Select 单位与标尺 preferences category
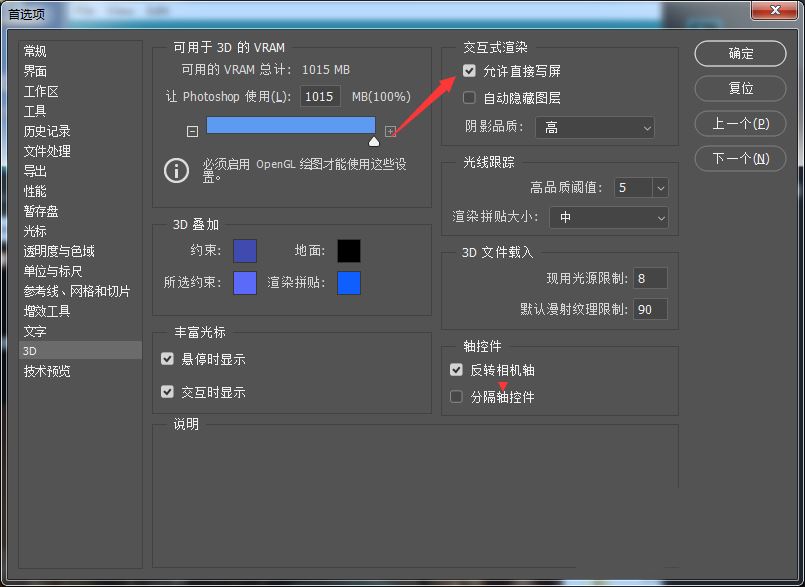Image resolution: width=805 pixels, height=587 pixels. pyautogui.click(x=53, y=271)
